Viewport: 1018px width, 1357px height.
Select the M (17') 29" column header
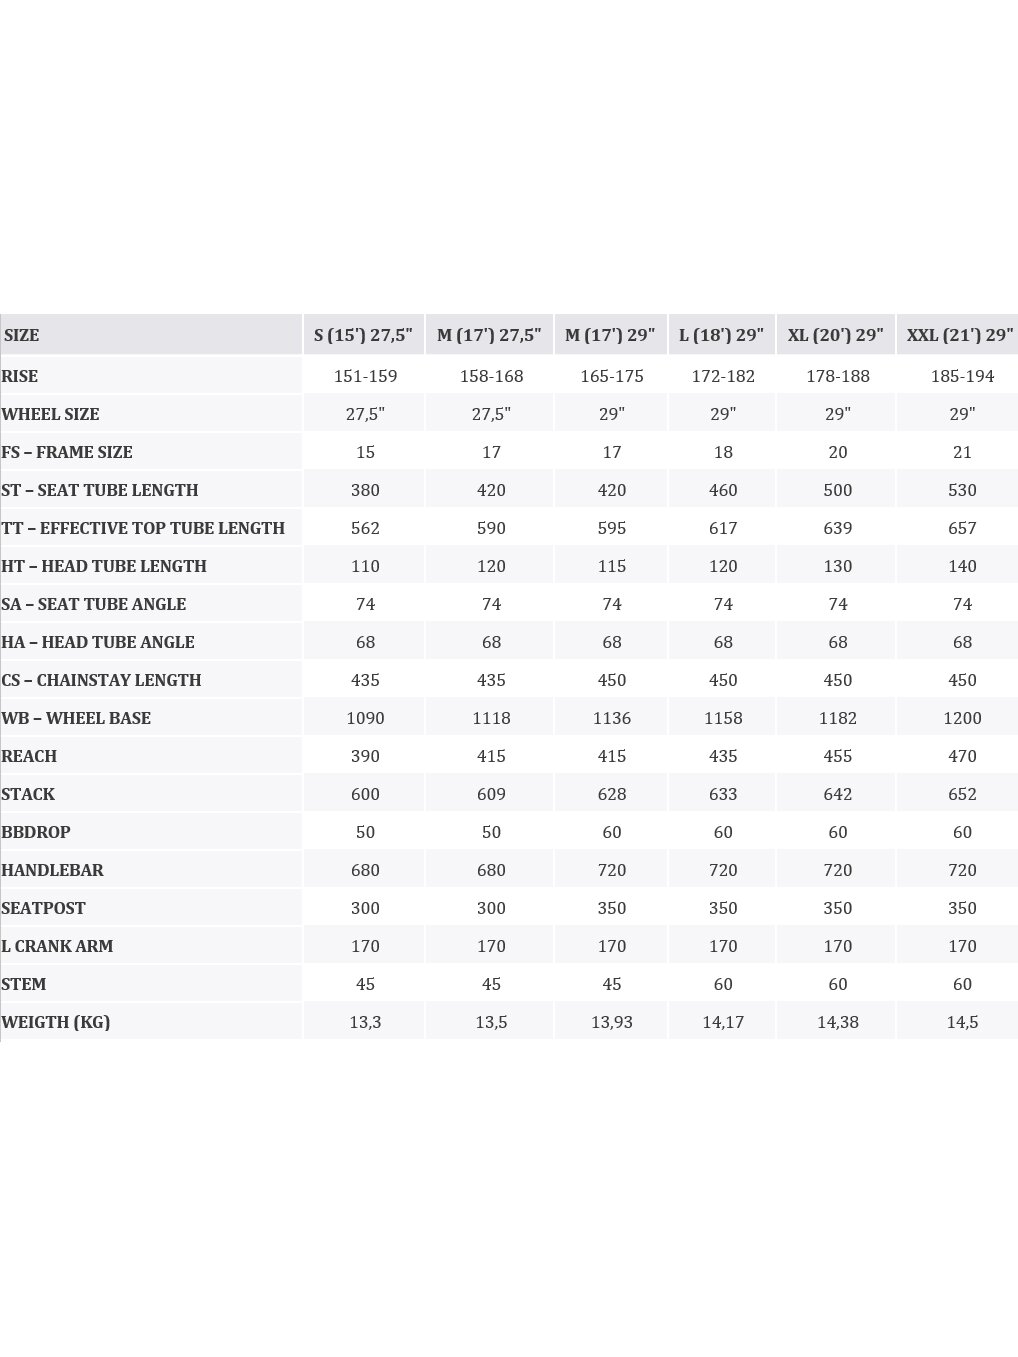point(610,335)
